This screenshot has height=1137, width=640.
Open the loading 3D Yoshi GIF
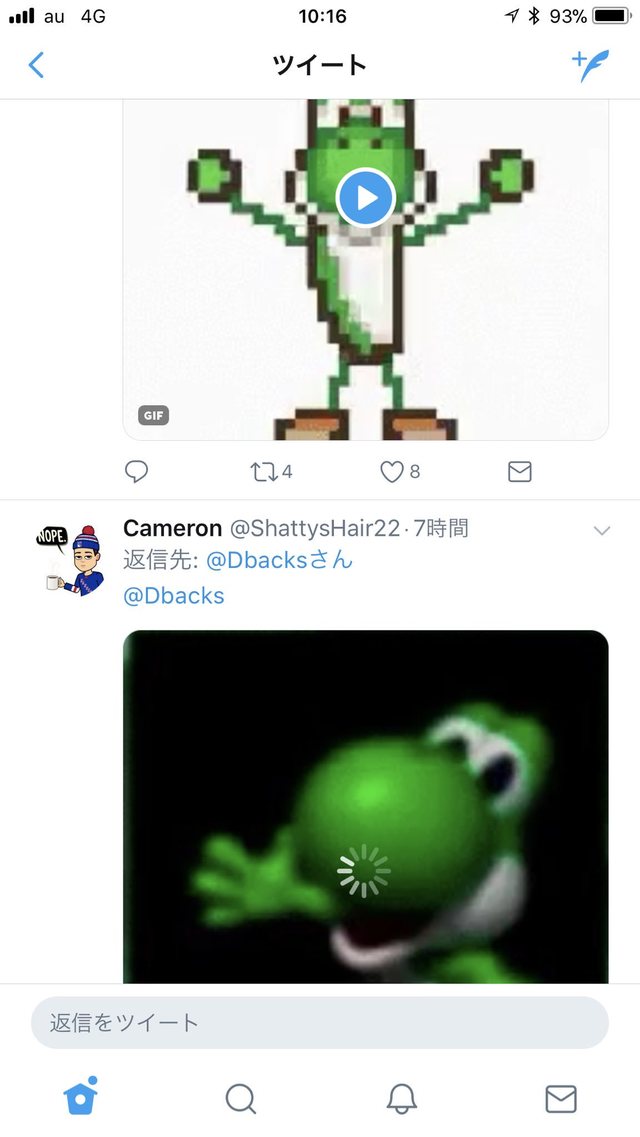pyautogui.click(x=365, y=806)
